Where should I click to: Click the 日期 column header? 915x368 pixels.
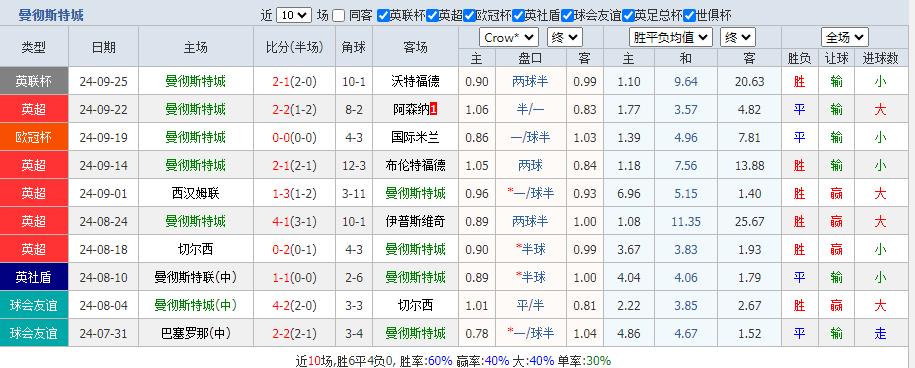(103, 47)
